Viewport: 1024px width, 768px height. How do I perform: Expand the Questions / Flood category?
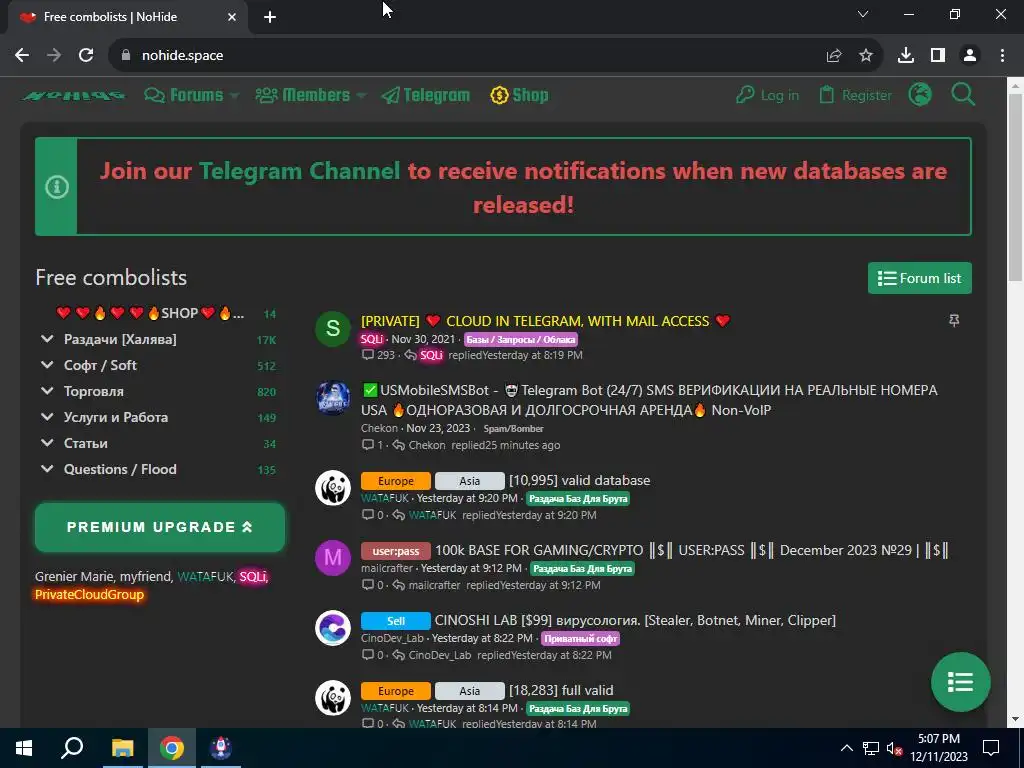tap(120, 470)
